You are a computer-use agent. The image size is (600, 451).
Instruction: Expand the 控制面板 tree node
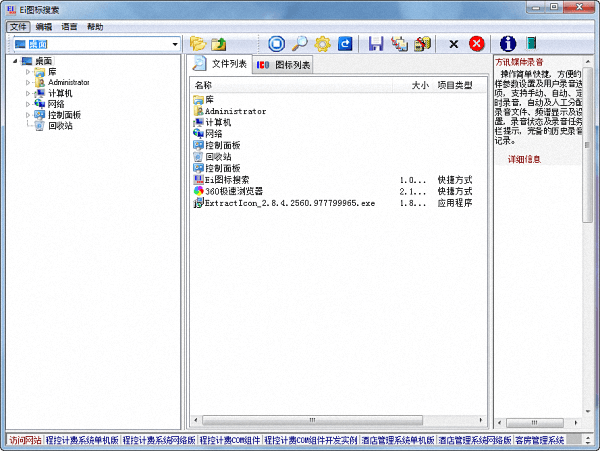28,114
